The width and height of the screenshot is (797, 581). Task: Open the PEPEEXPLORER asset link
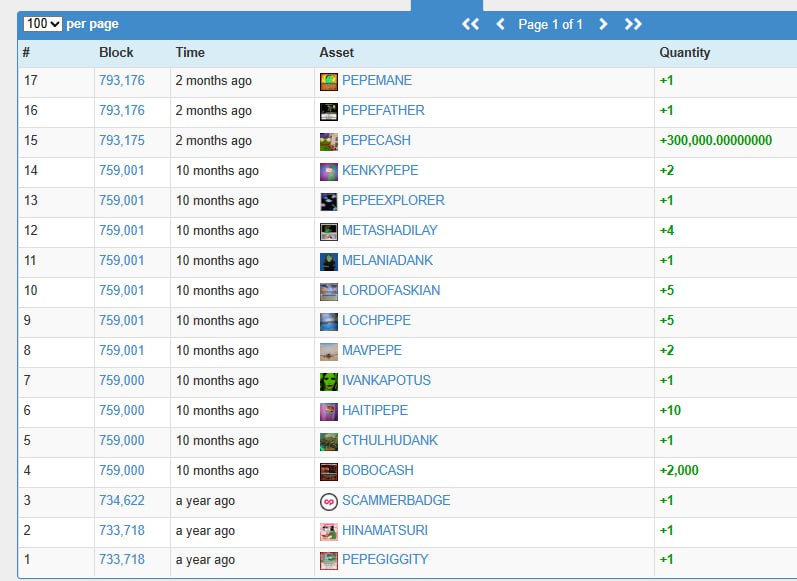click(393, 200)
